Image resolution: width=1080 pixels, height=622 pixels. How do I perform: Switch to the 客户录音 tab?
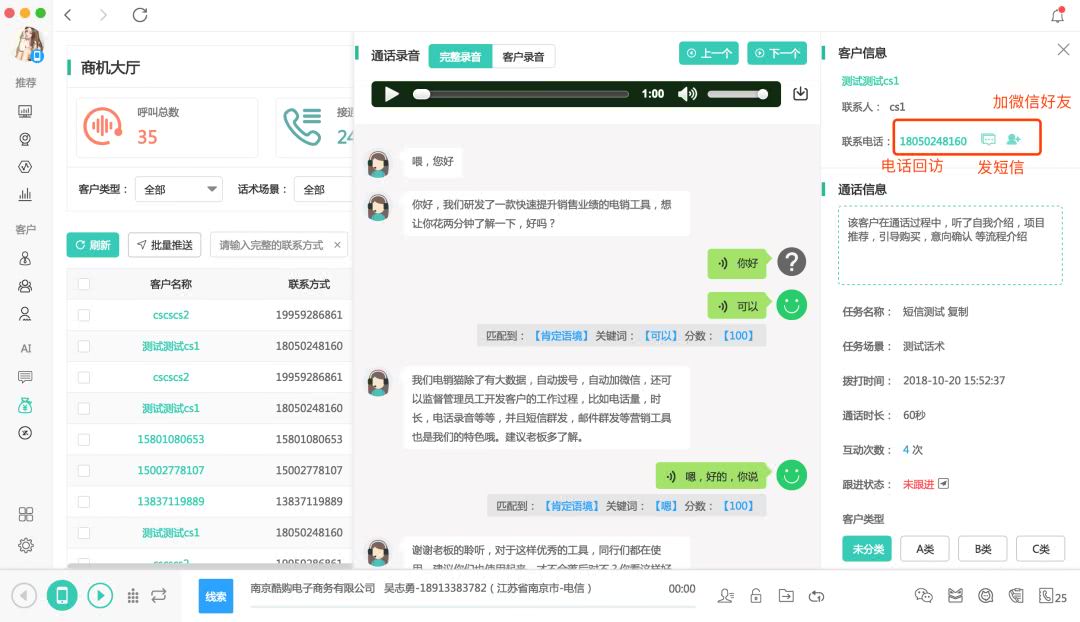[525, 56]
